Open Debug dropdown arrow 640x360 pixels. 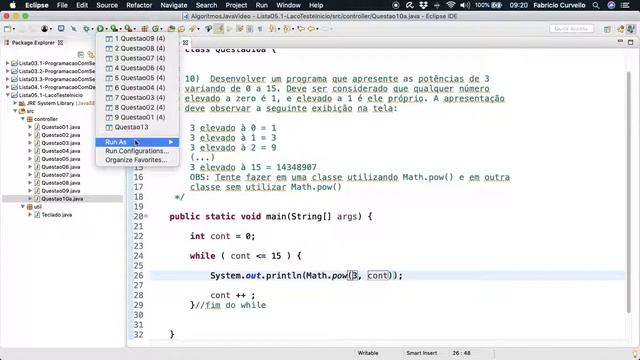click(92, 29)
